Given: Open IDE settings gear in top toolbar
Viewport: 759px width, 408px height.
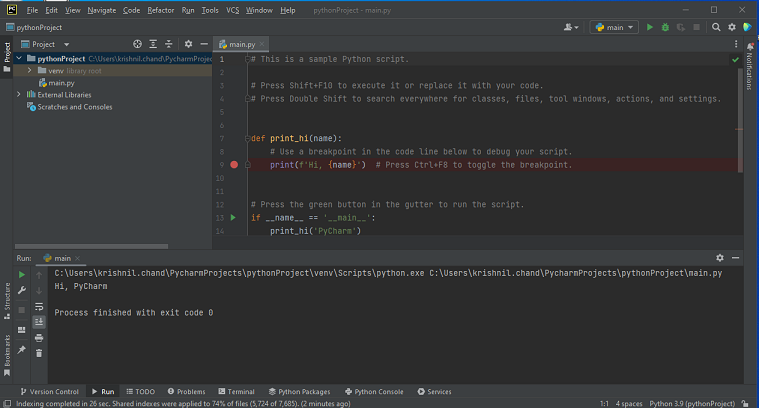Looking at the screenshot, I should tap(732, 28).
